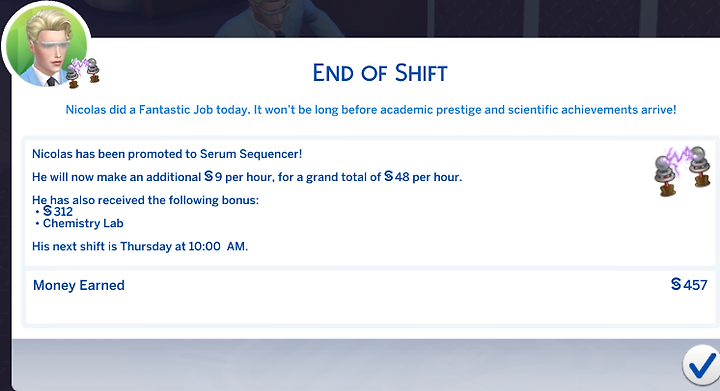Click the Simoleon symbol before 48 per hour
720x391 pixels.
[388, 176]
